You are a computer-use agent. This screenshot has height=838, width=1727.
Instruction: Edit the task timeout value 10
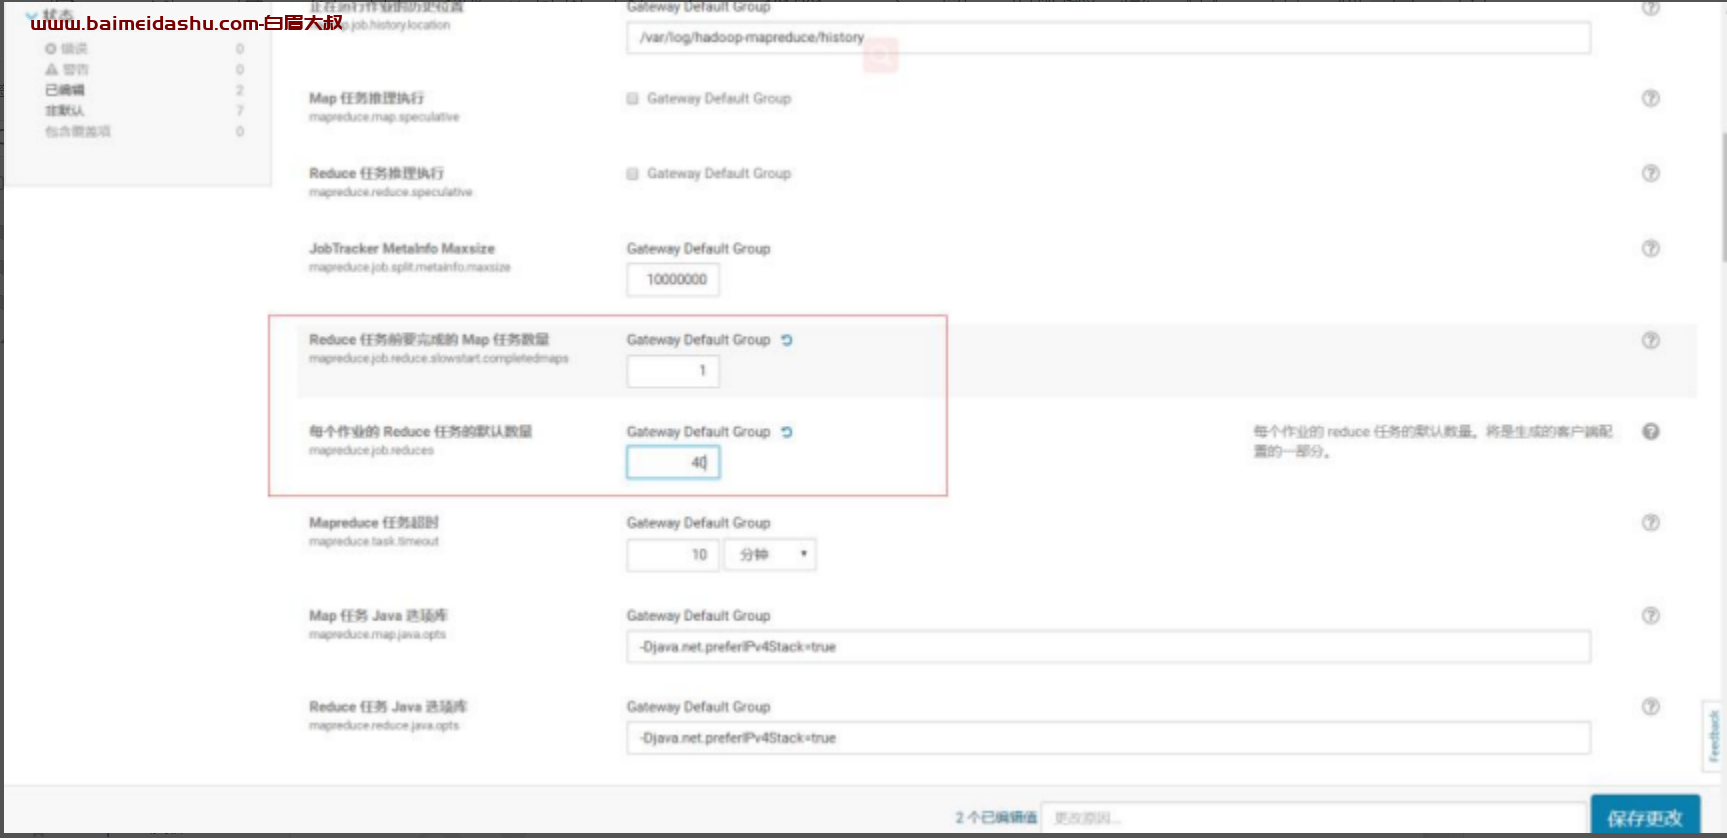pyautogui.click(x=673, y=554)
